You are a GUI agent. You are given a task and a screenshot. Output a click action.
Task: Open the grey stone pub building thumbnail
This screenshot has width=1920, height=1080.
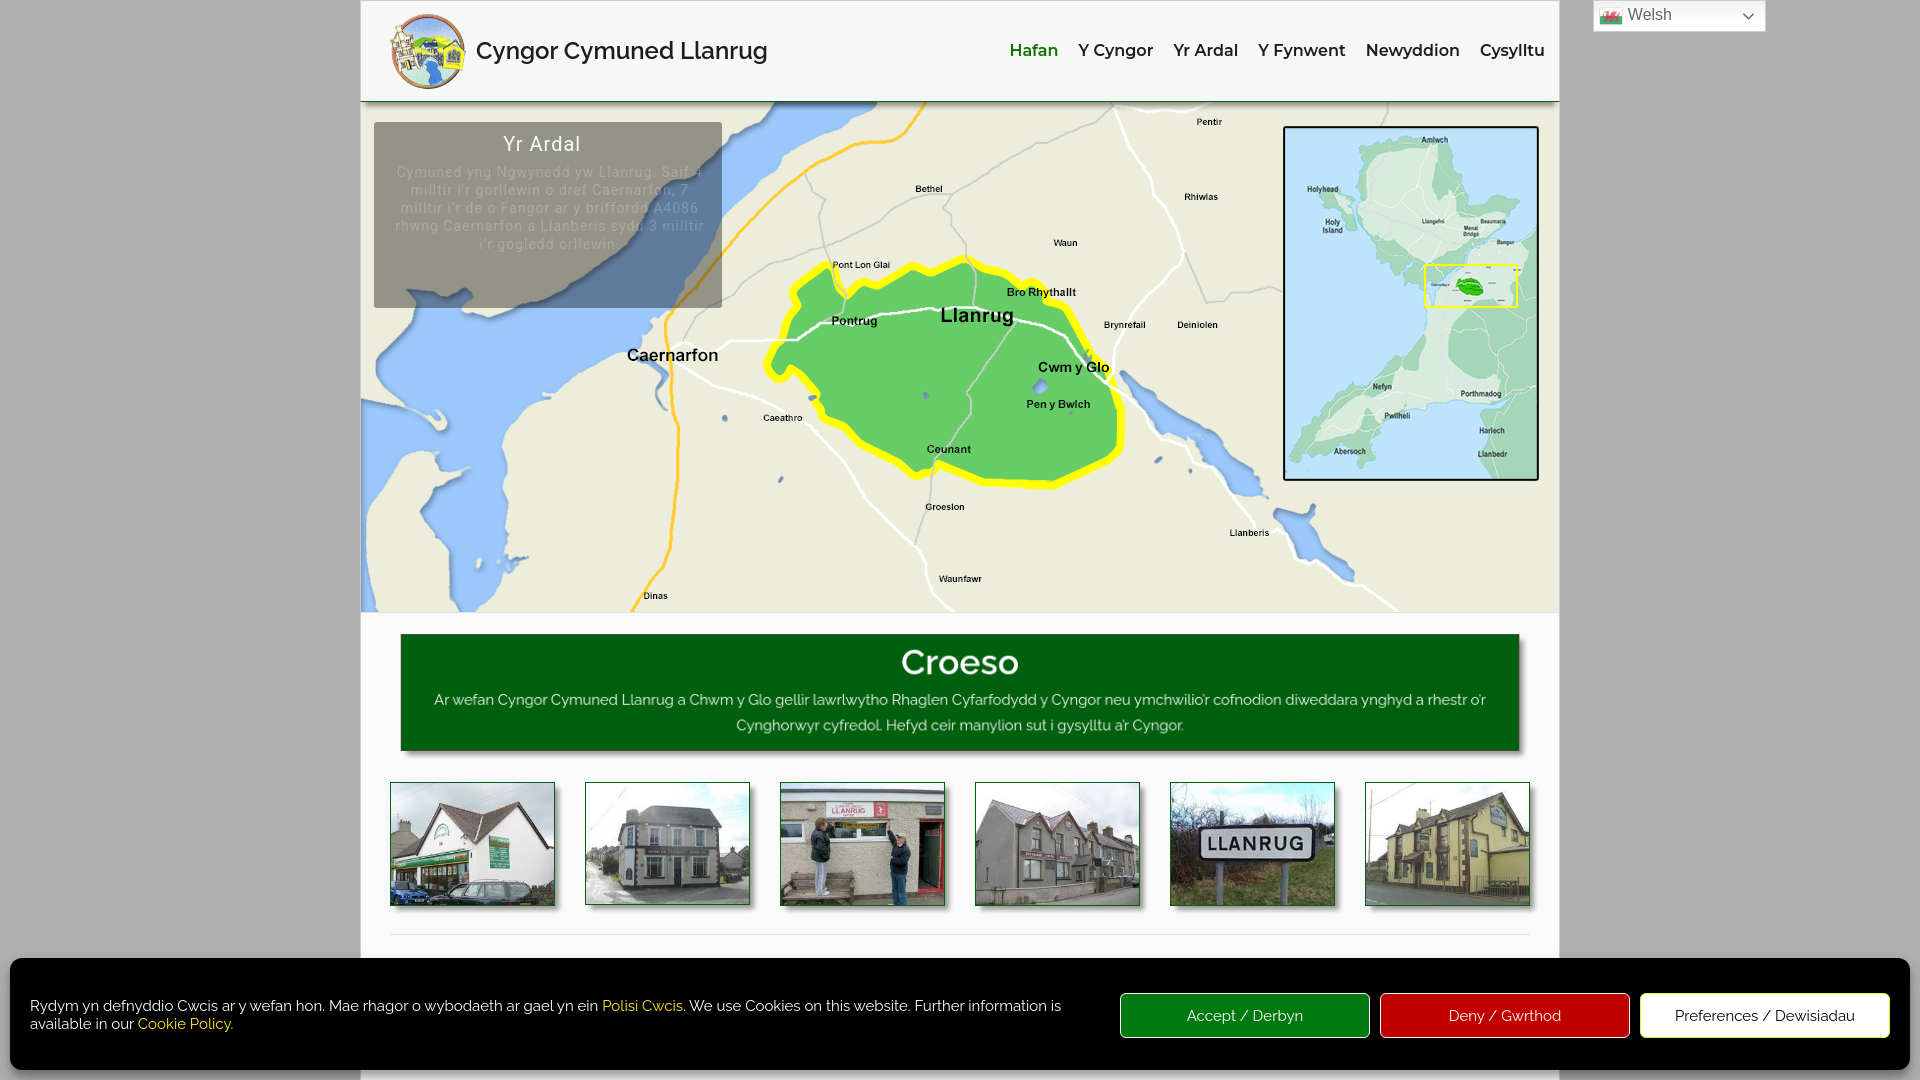pyautogui.click(x=667, y=844)
